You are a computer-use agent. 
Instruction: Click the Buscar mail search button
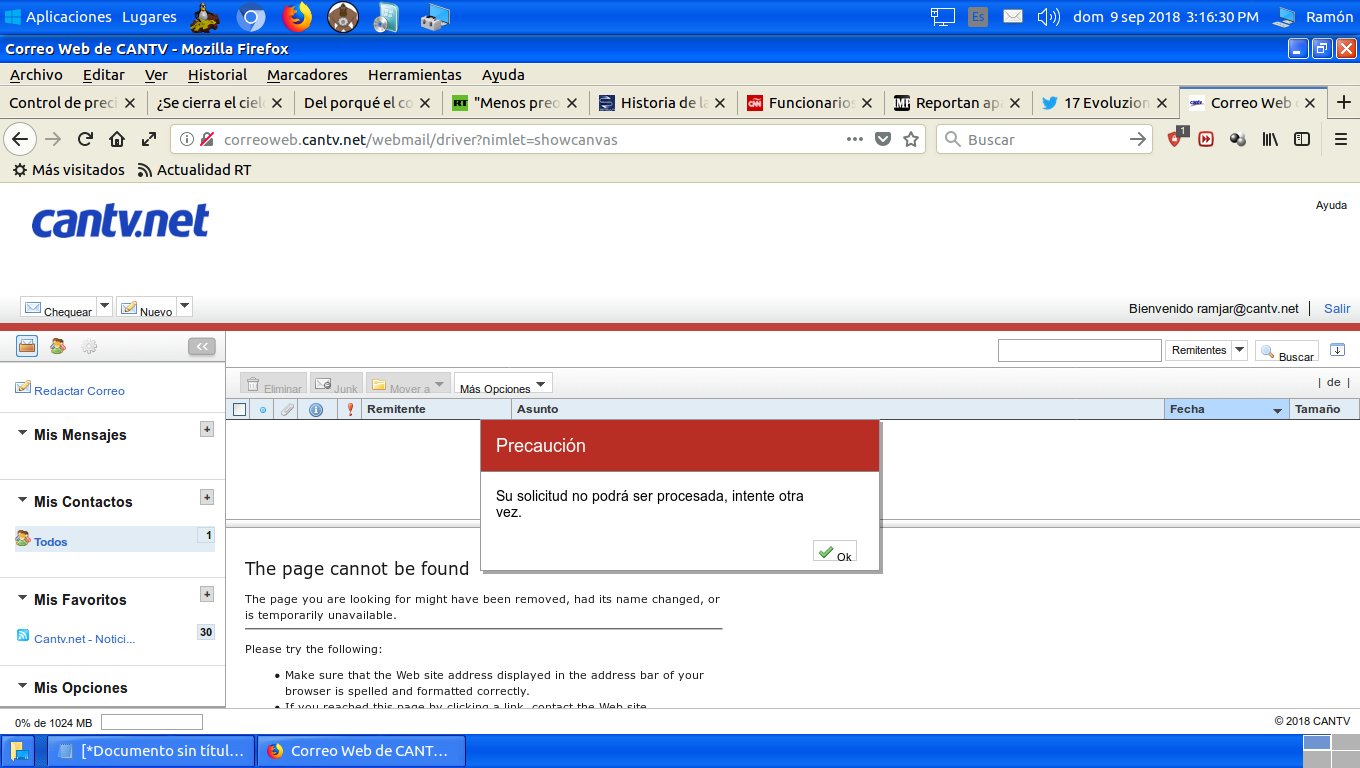[1287, 351]
